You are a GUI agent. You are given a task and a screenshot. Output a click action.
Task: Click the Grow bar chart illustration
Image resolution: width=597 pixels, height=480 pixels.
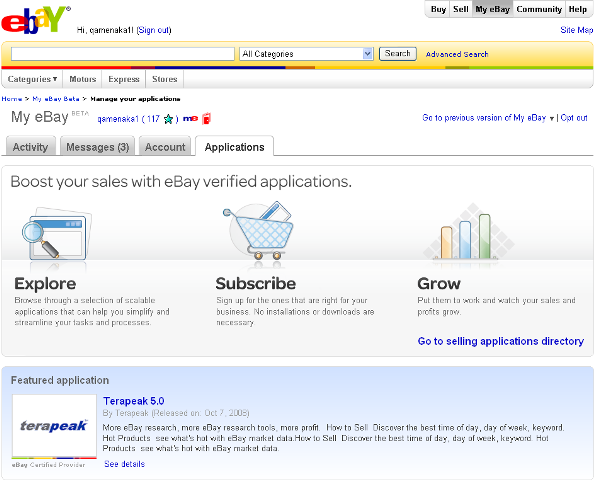468,232
